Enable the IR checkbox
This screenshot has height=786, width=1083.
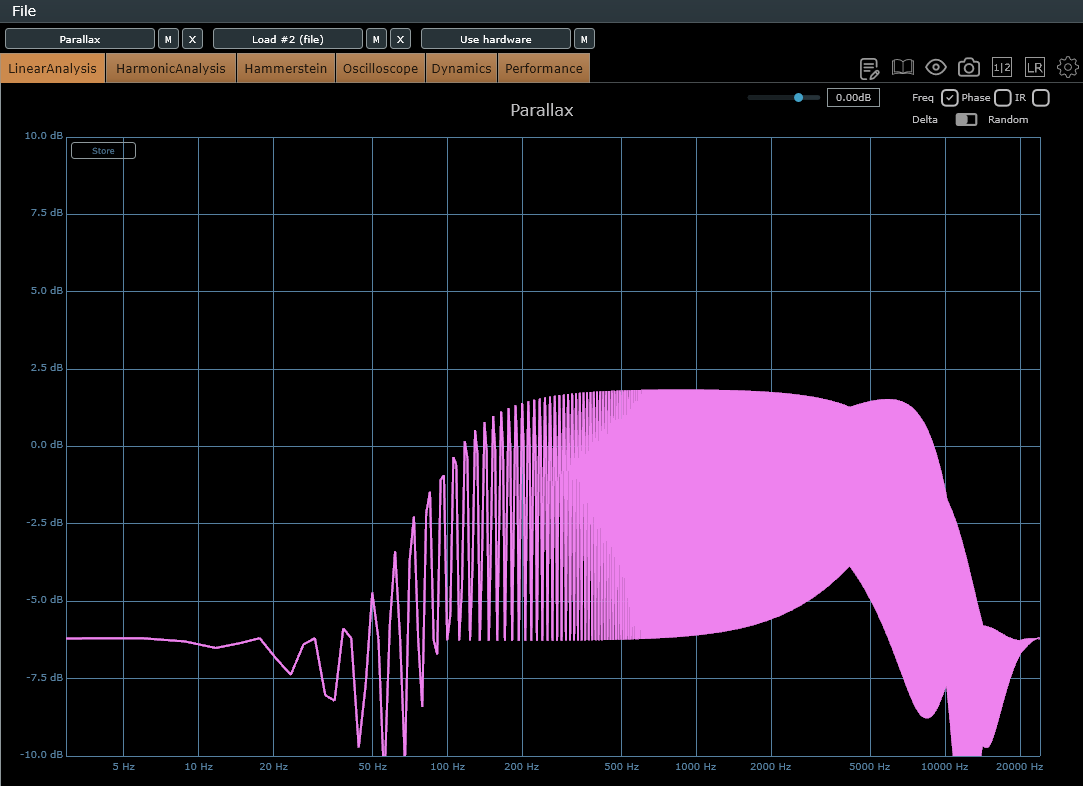click(1041, 98)
